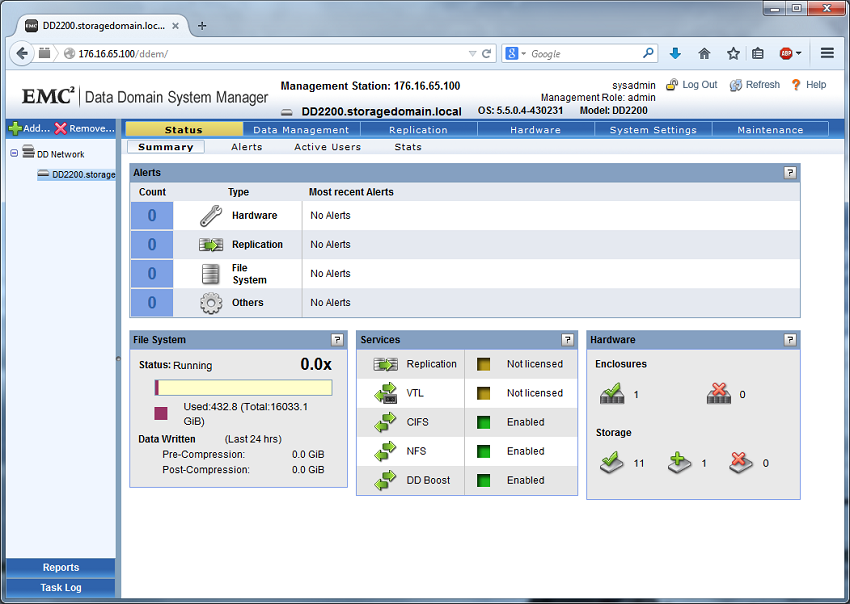Switch to the Status tab
Screen dimensions: 850x604
[184, 130]
